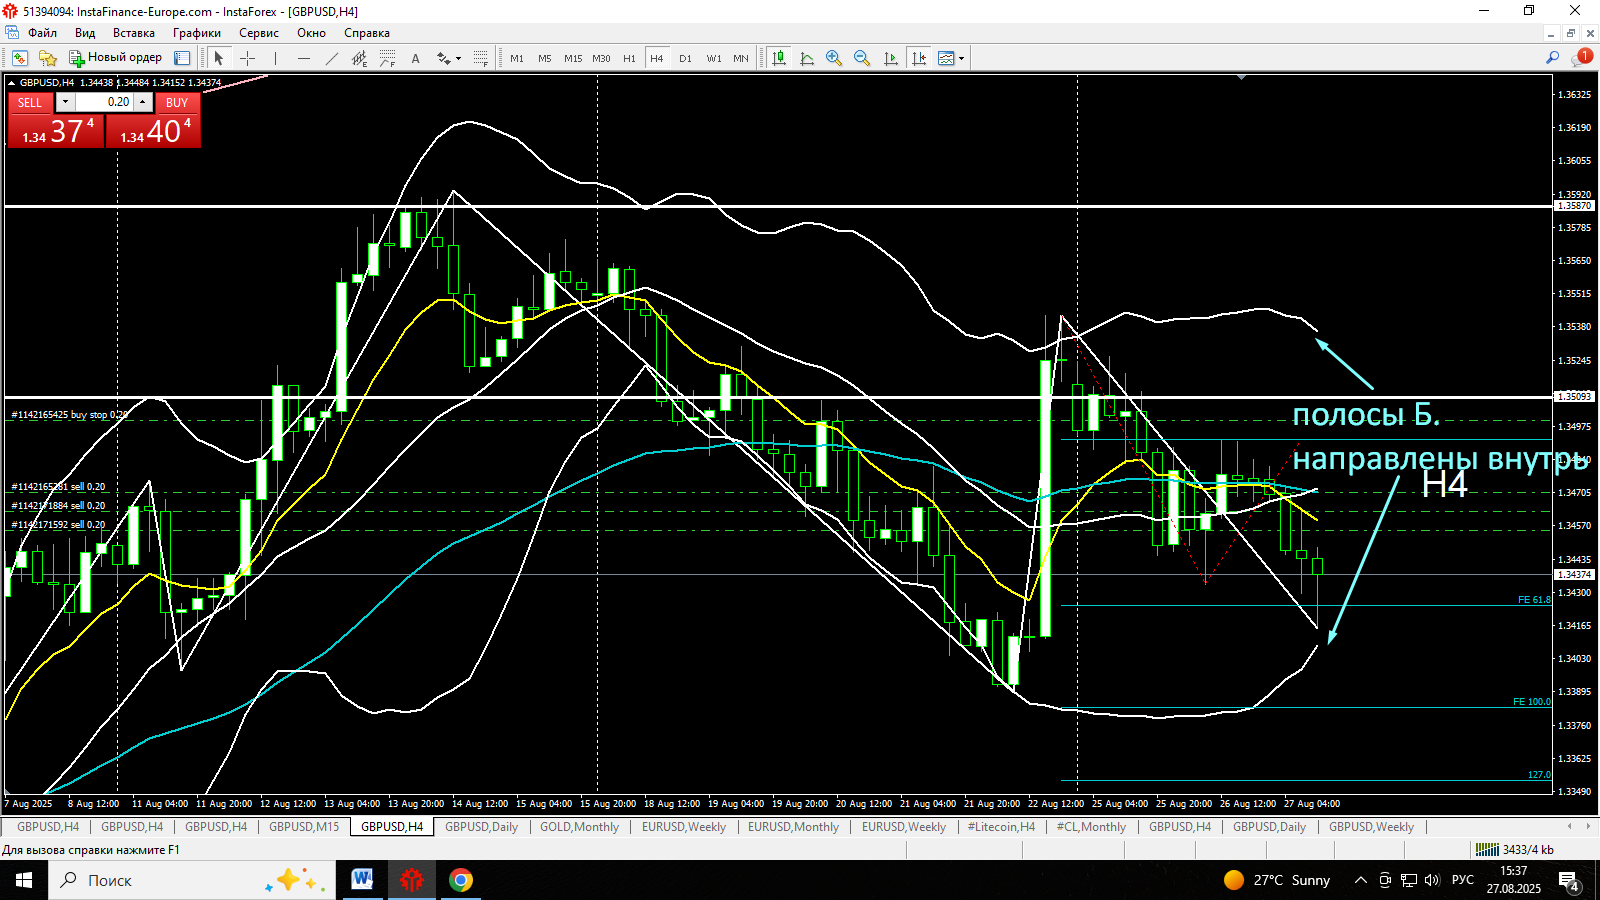Open the chart templates dropdown
The height and width of the screenshot is (900, 1600).
(x=961, y=58)
